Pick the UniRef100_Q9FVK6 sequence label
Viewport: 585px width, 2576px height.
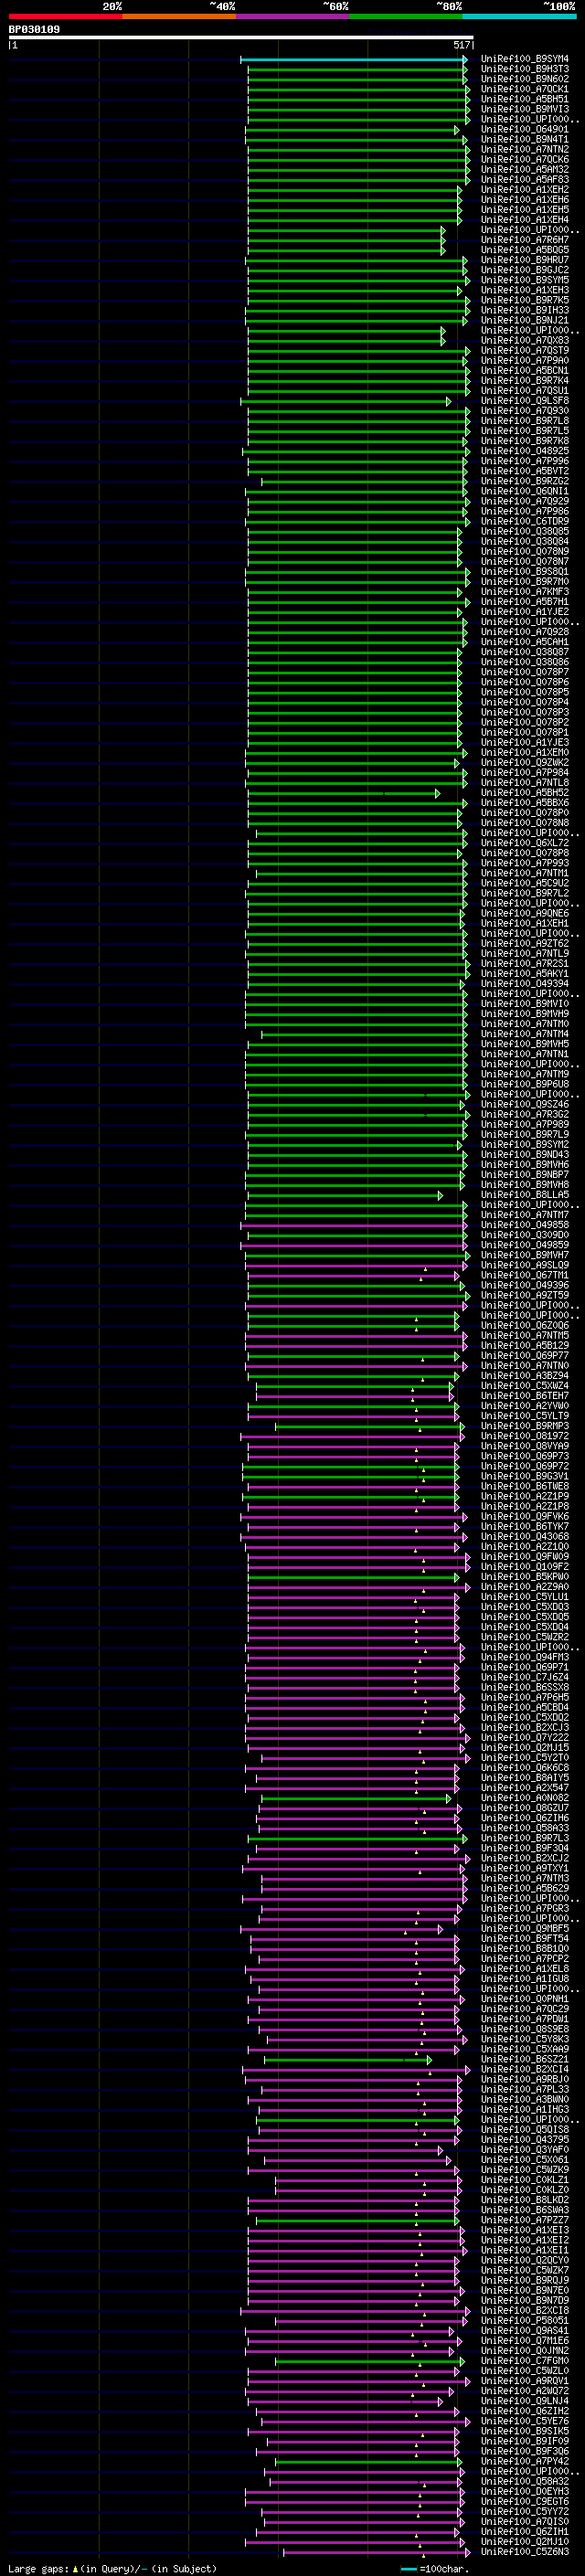[525, 1517]
